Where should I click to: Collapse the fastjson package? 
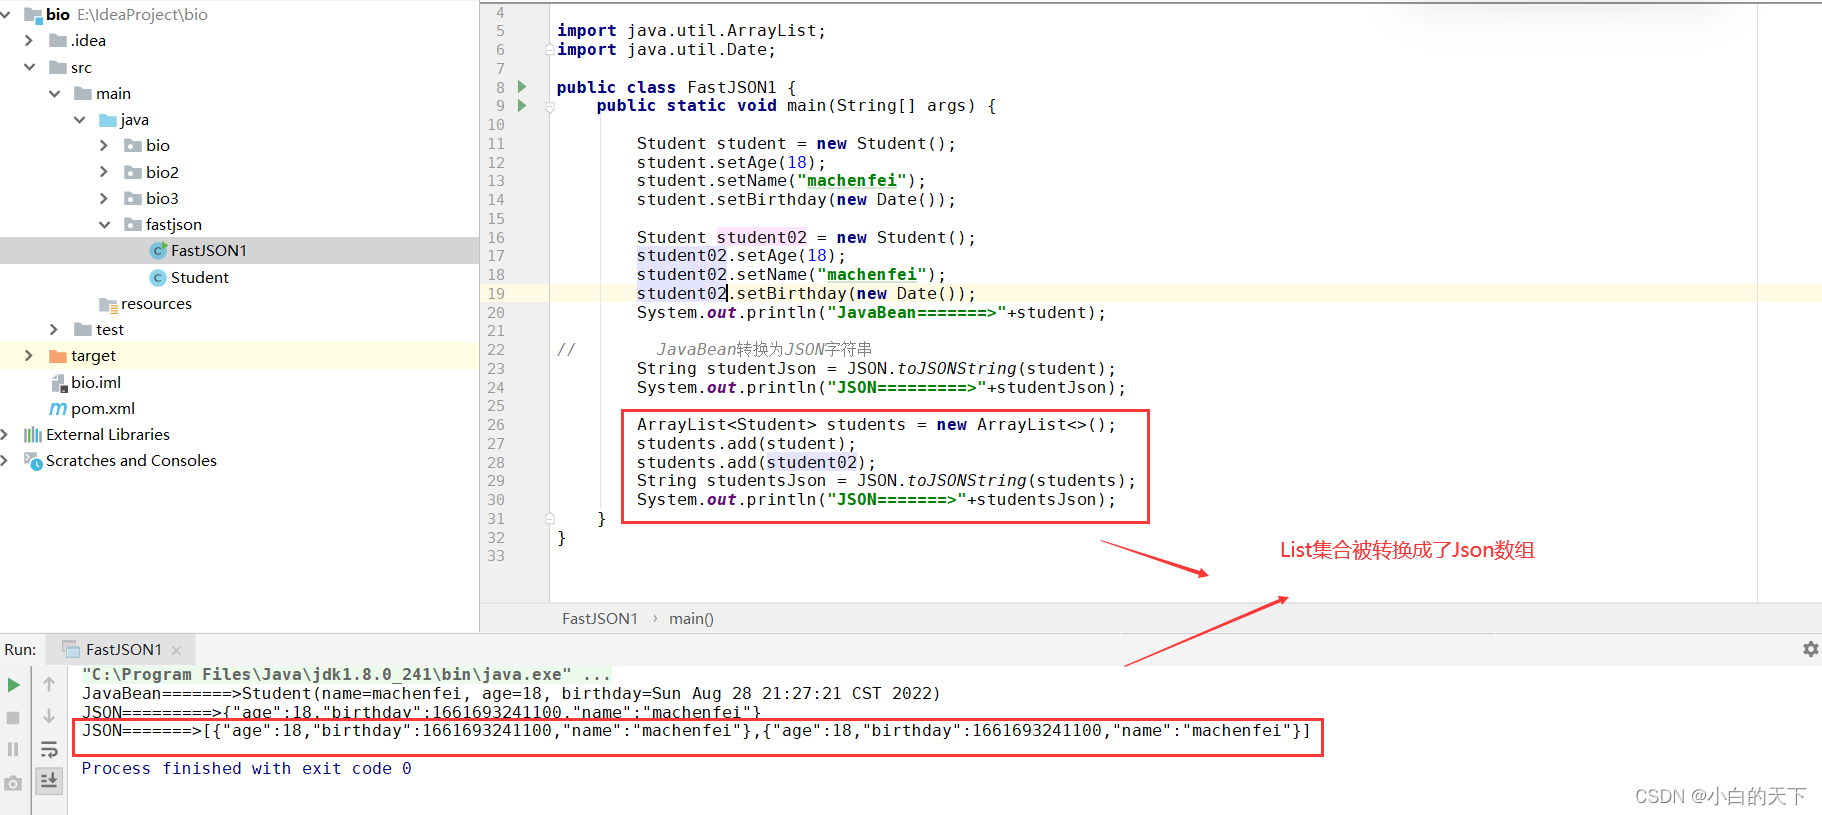tap(104, 224)
